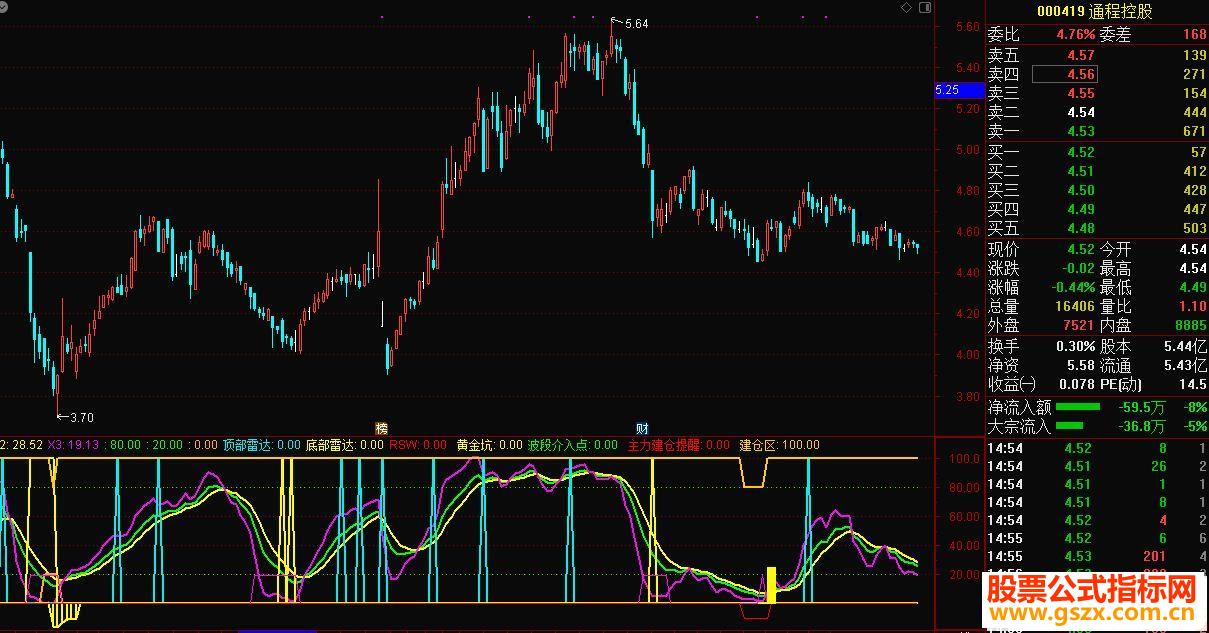
Task: Select the 买四 price 4.49
Action: [x=1080, y=210]
